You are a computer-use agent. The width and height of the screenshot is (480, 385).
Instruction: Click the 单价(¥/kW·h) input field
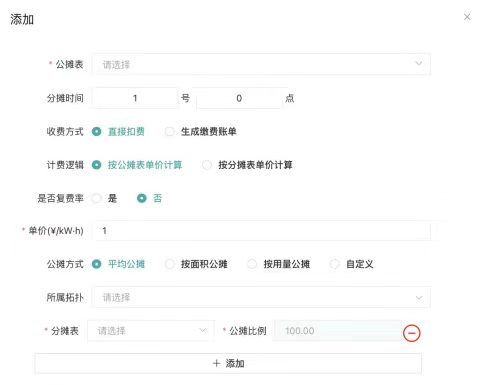coord(262,231)
